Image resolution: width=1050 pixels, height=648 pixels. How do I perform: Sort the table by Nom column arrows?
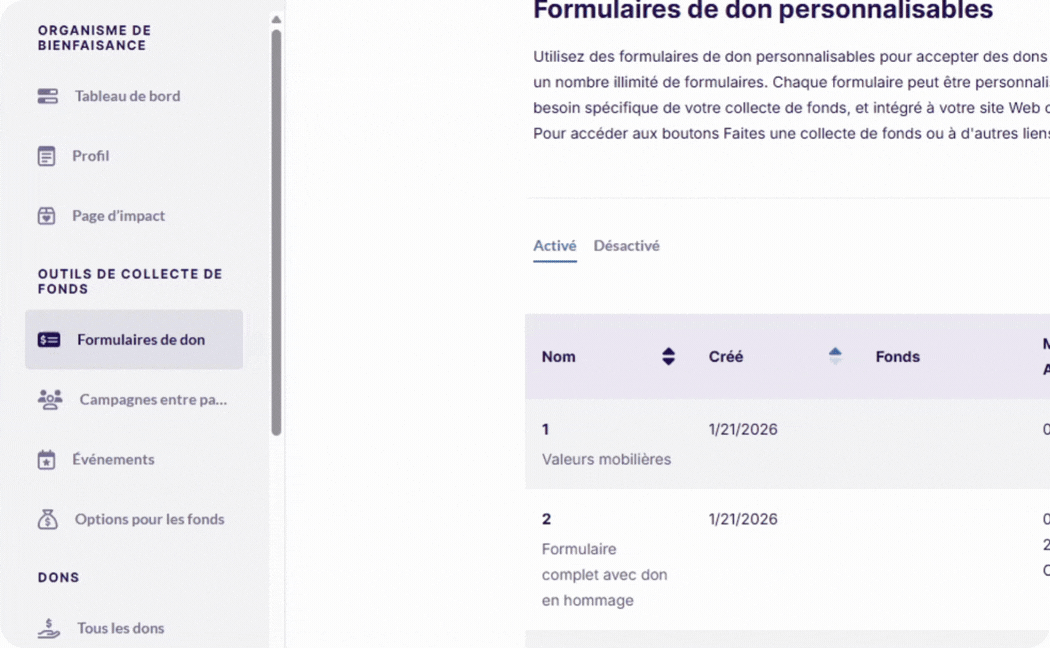(x=668, y=357)
